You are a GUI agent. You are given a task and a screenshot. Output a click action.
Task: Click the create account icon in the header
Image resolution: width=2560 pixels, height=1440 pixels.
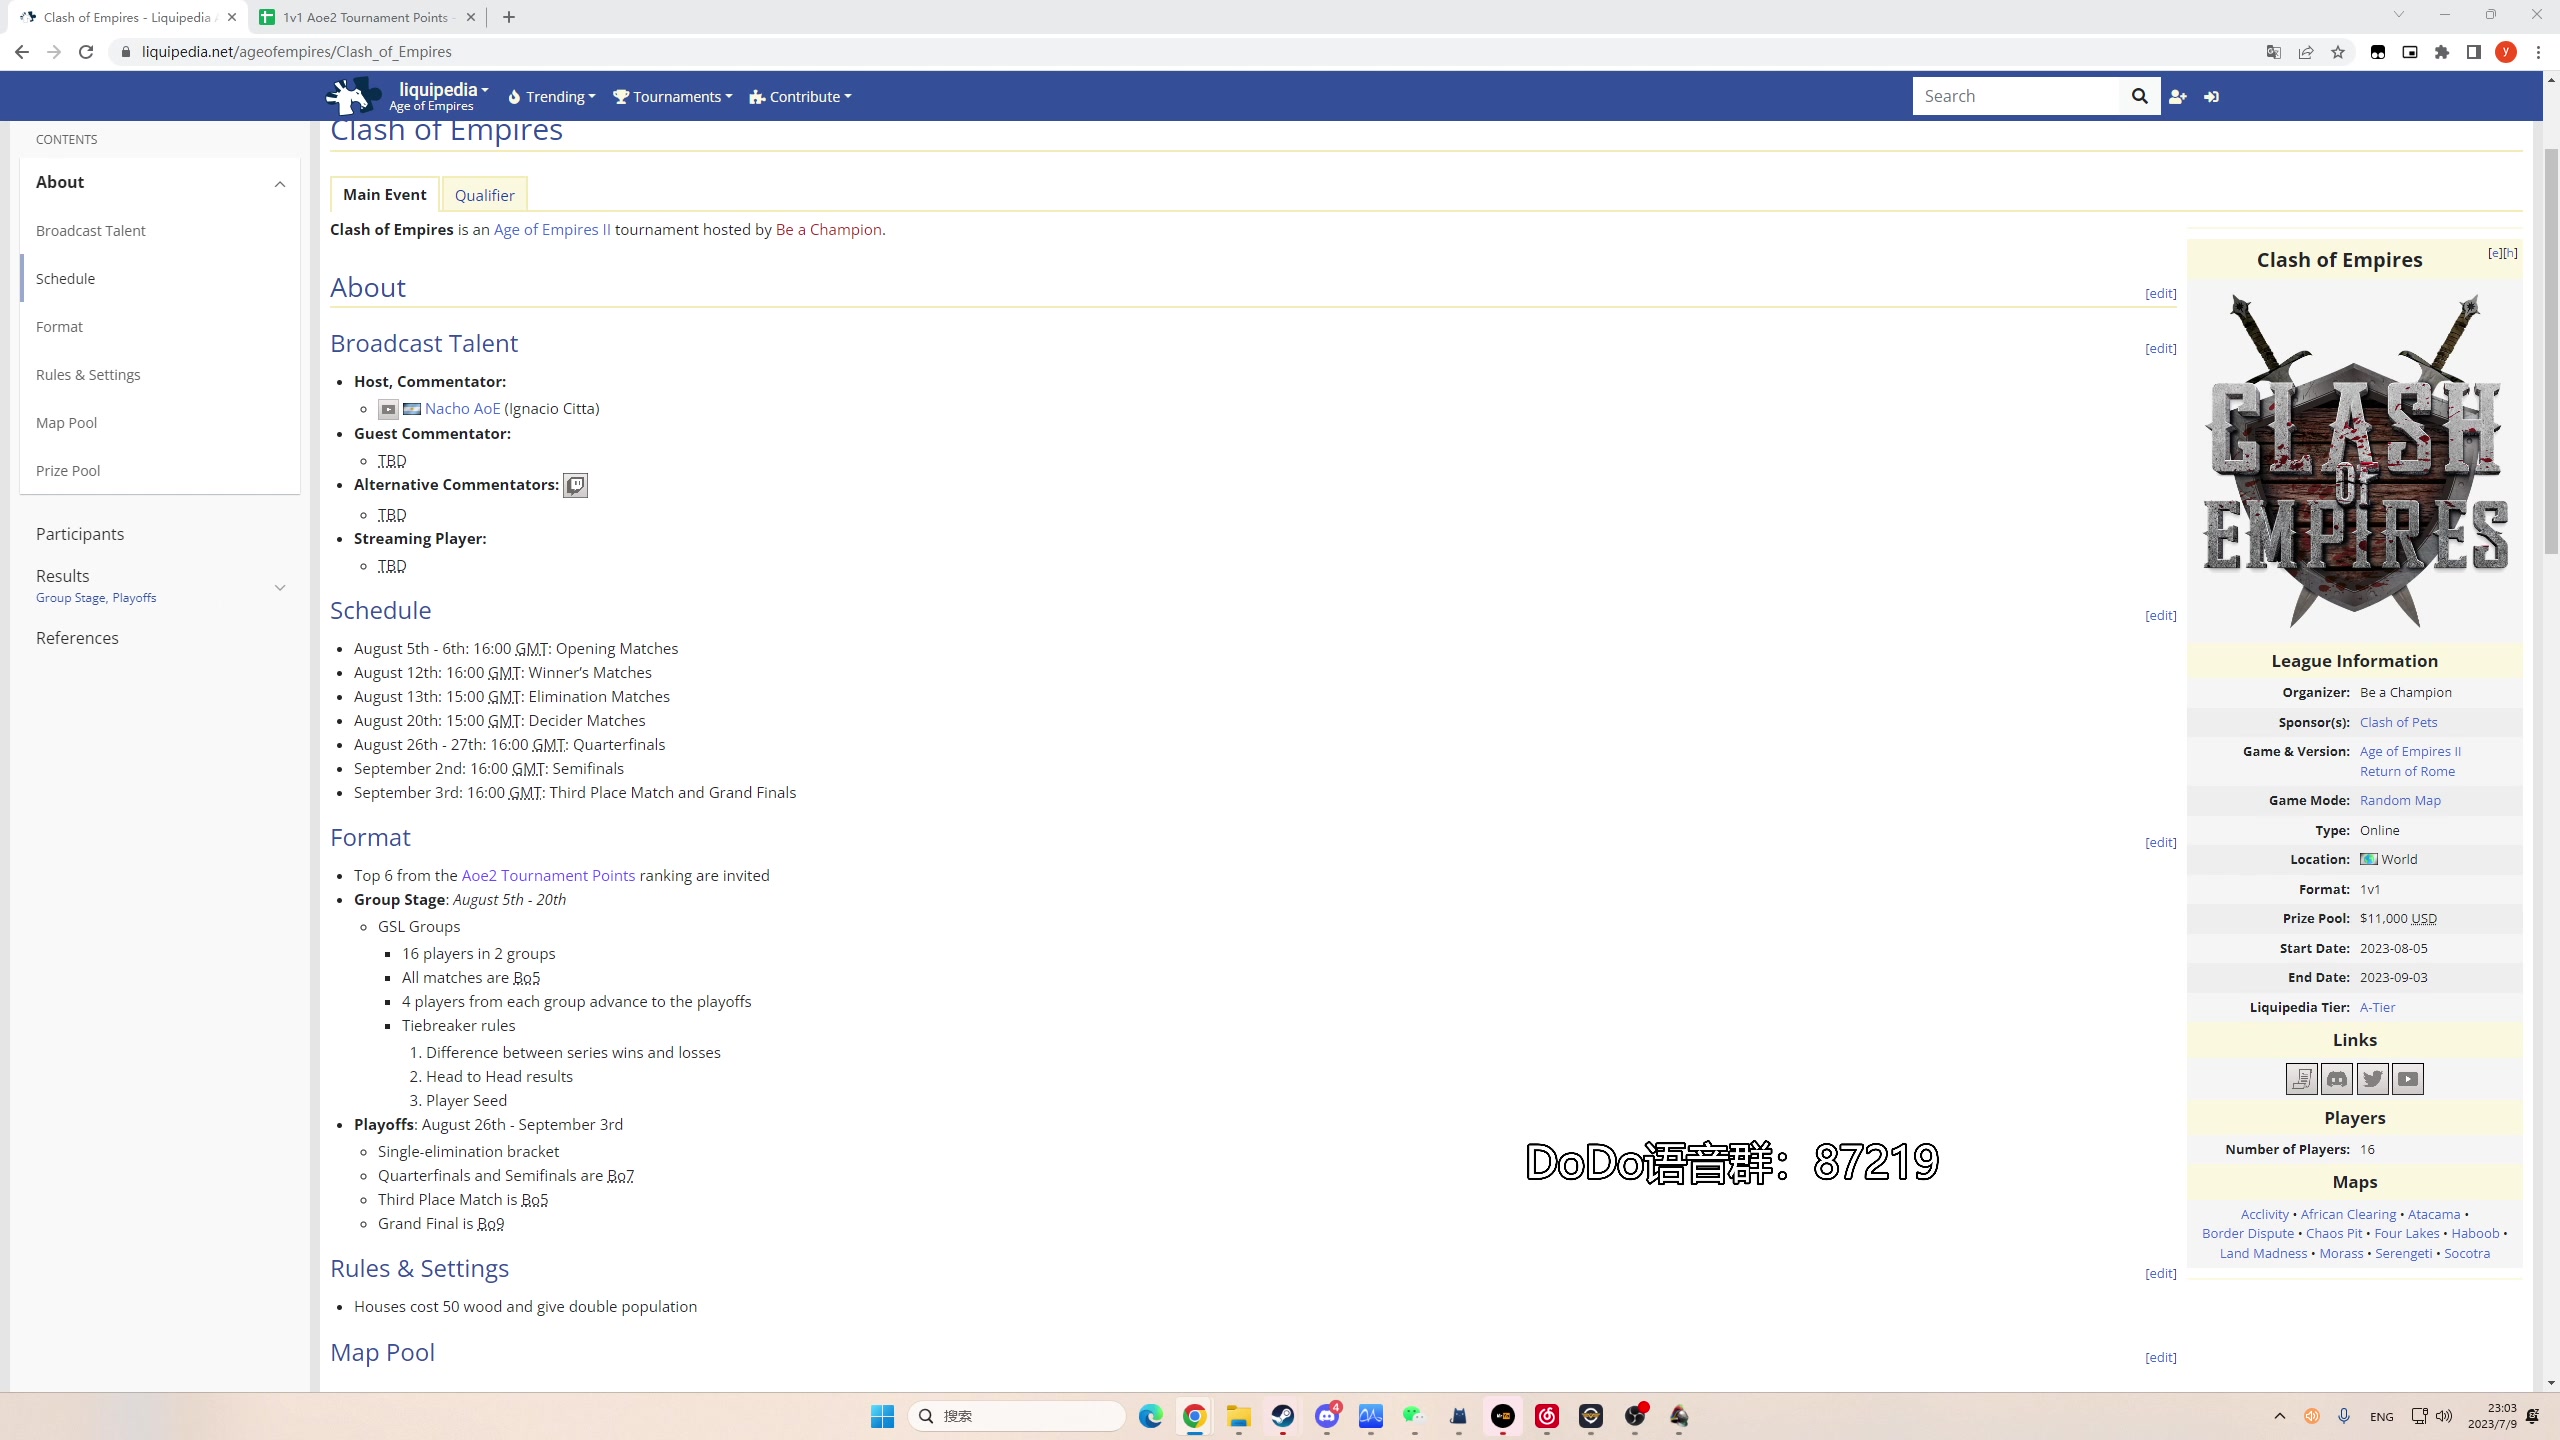coord(2177,96)
